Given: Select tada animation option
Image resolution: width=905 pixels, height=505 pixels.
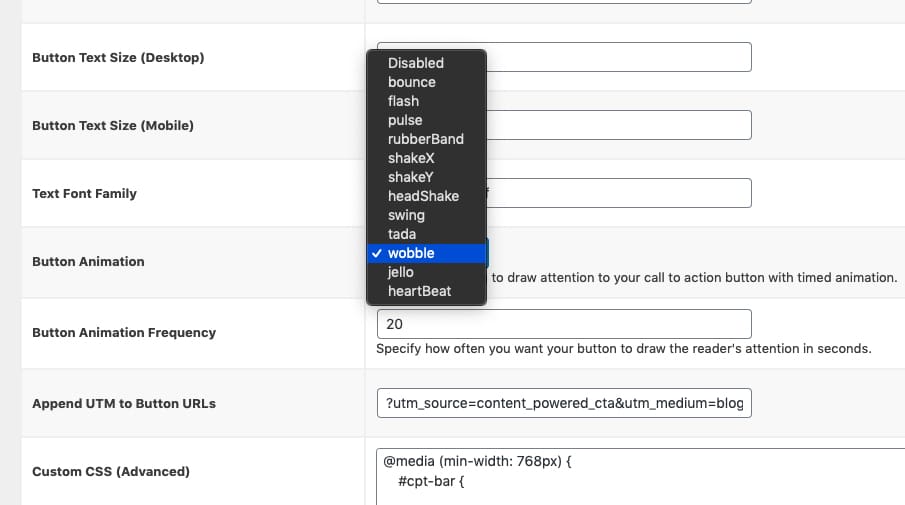Looking at the screenshot, I should [x=427, y=234].
